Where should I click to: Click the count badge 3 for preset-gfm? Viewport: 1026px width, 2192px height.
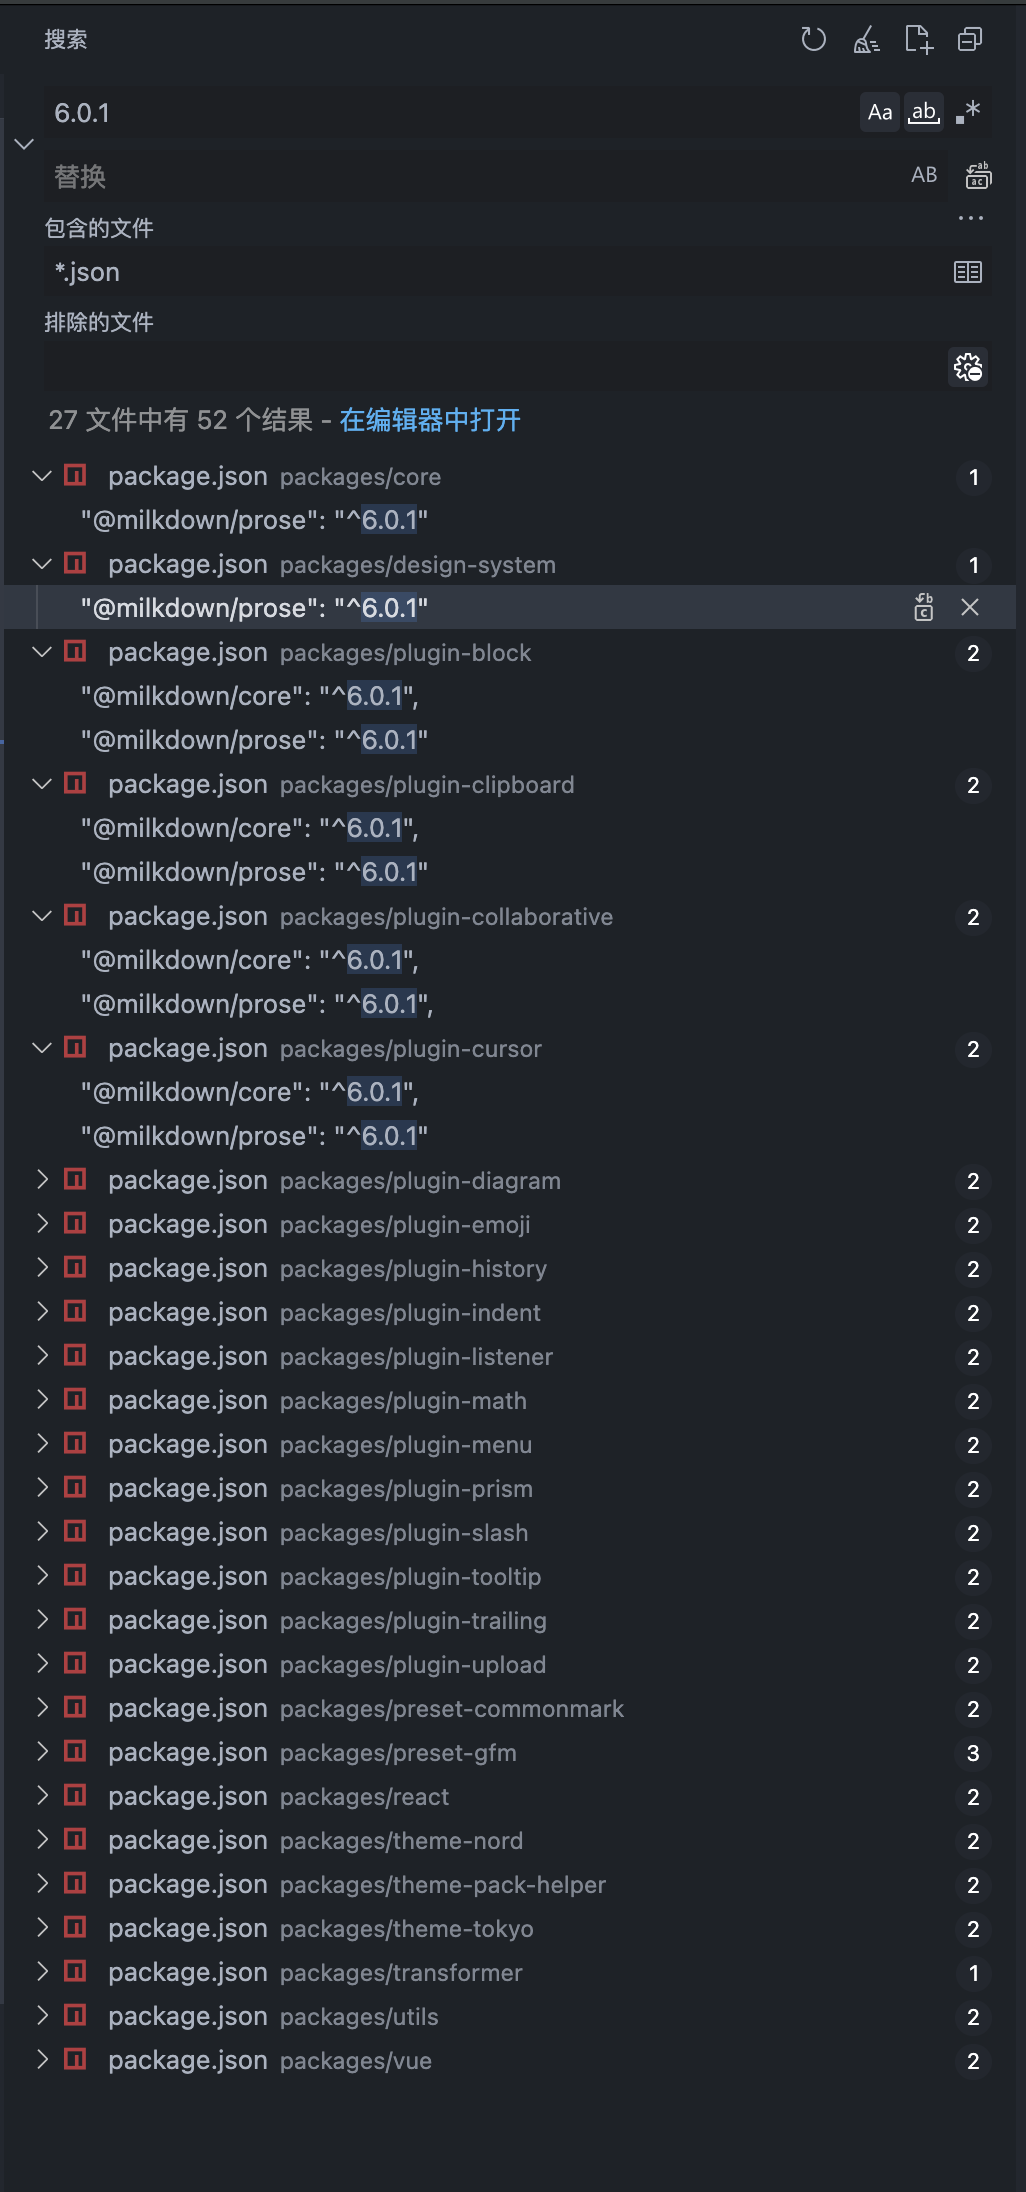pyautogui.click(x=973, y=1753)
